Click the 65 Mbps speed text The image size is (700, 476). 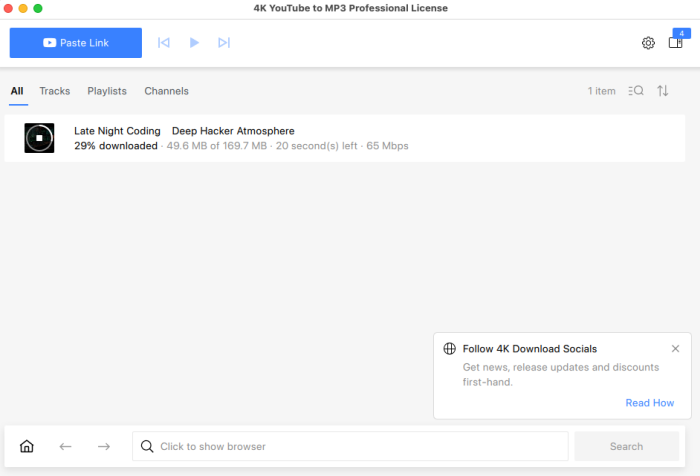coord(387,146)
